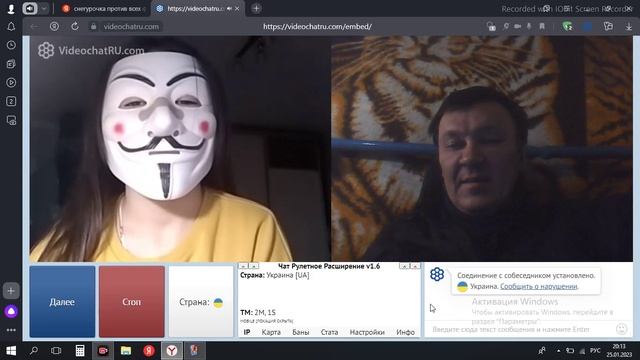Close the videochatru tab
This screenshot has width=640, height=360.
click(x=237, y=9)
